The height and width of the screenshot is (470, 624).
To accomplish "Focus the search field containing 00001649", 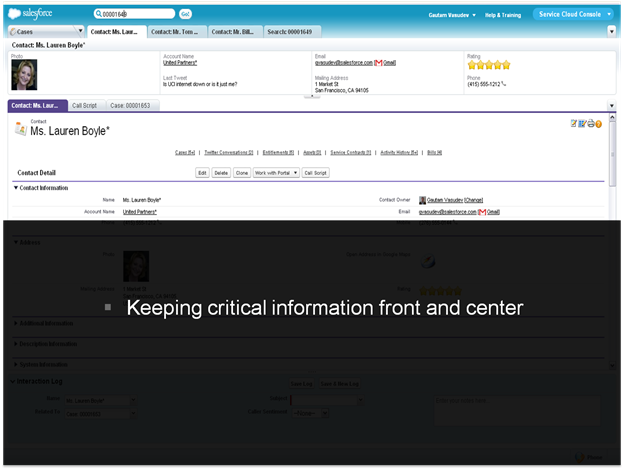I will (135, 14).
